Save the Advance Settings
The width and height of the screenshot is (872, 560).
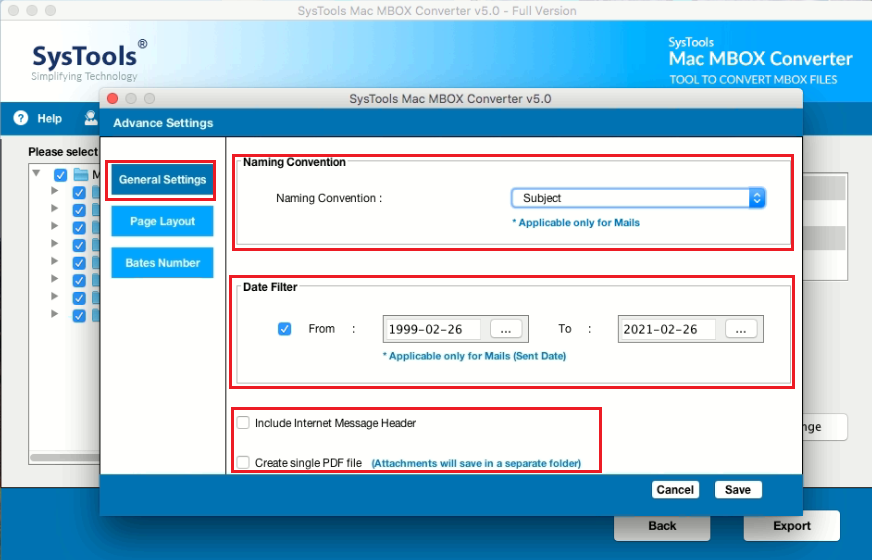(x=737, y=489)
